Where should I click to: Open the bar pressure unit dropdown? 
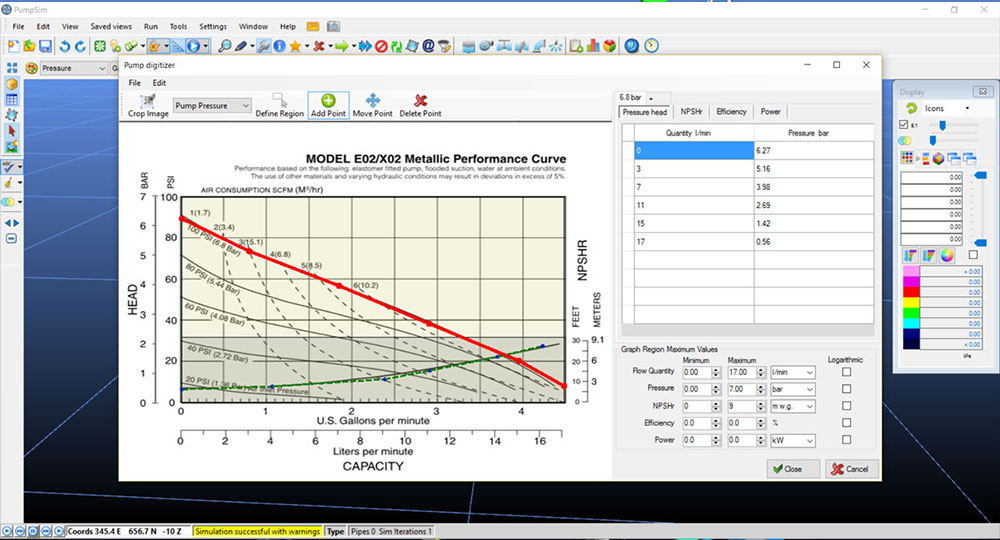coord(793,389)
